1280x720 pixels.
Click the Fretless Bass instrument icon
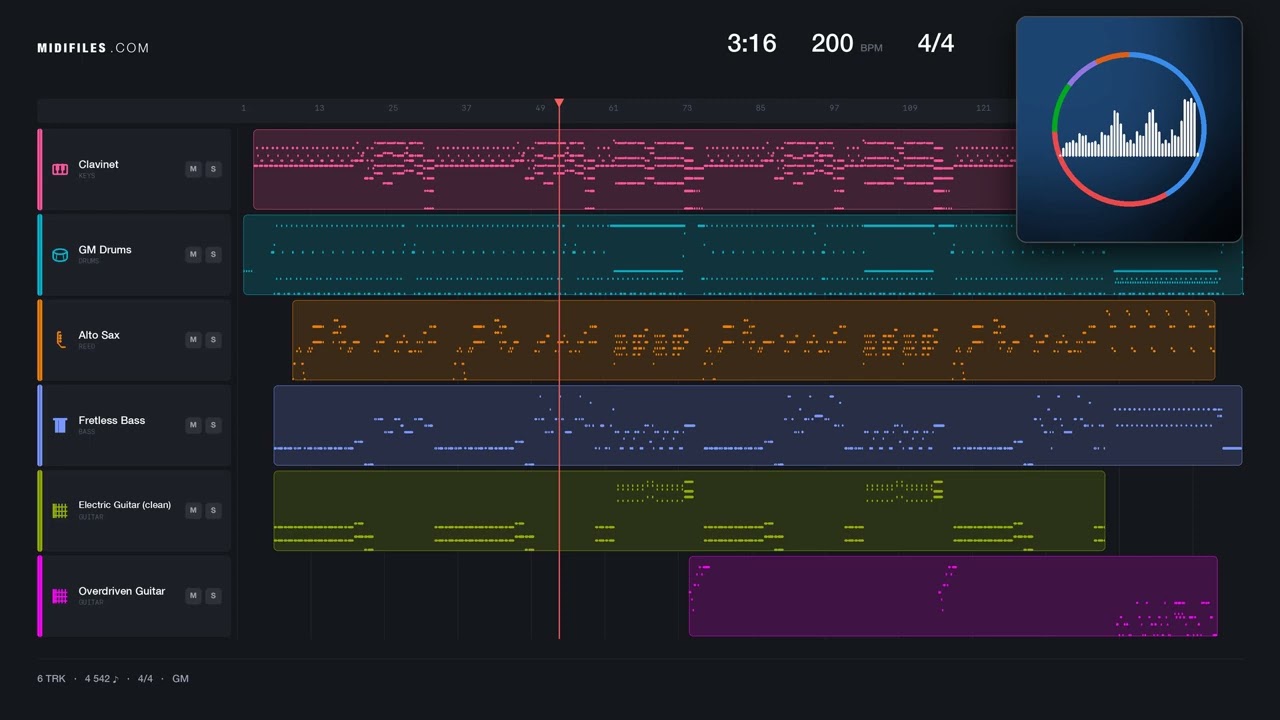point(60,425)
